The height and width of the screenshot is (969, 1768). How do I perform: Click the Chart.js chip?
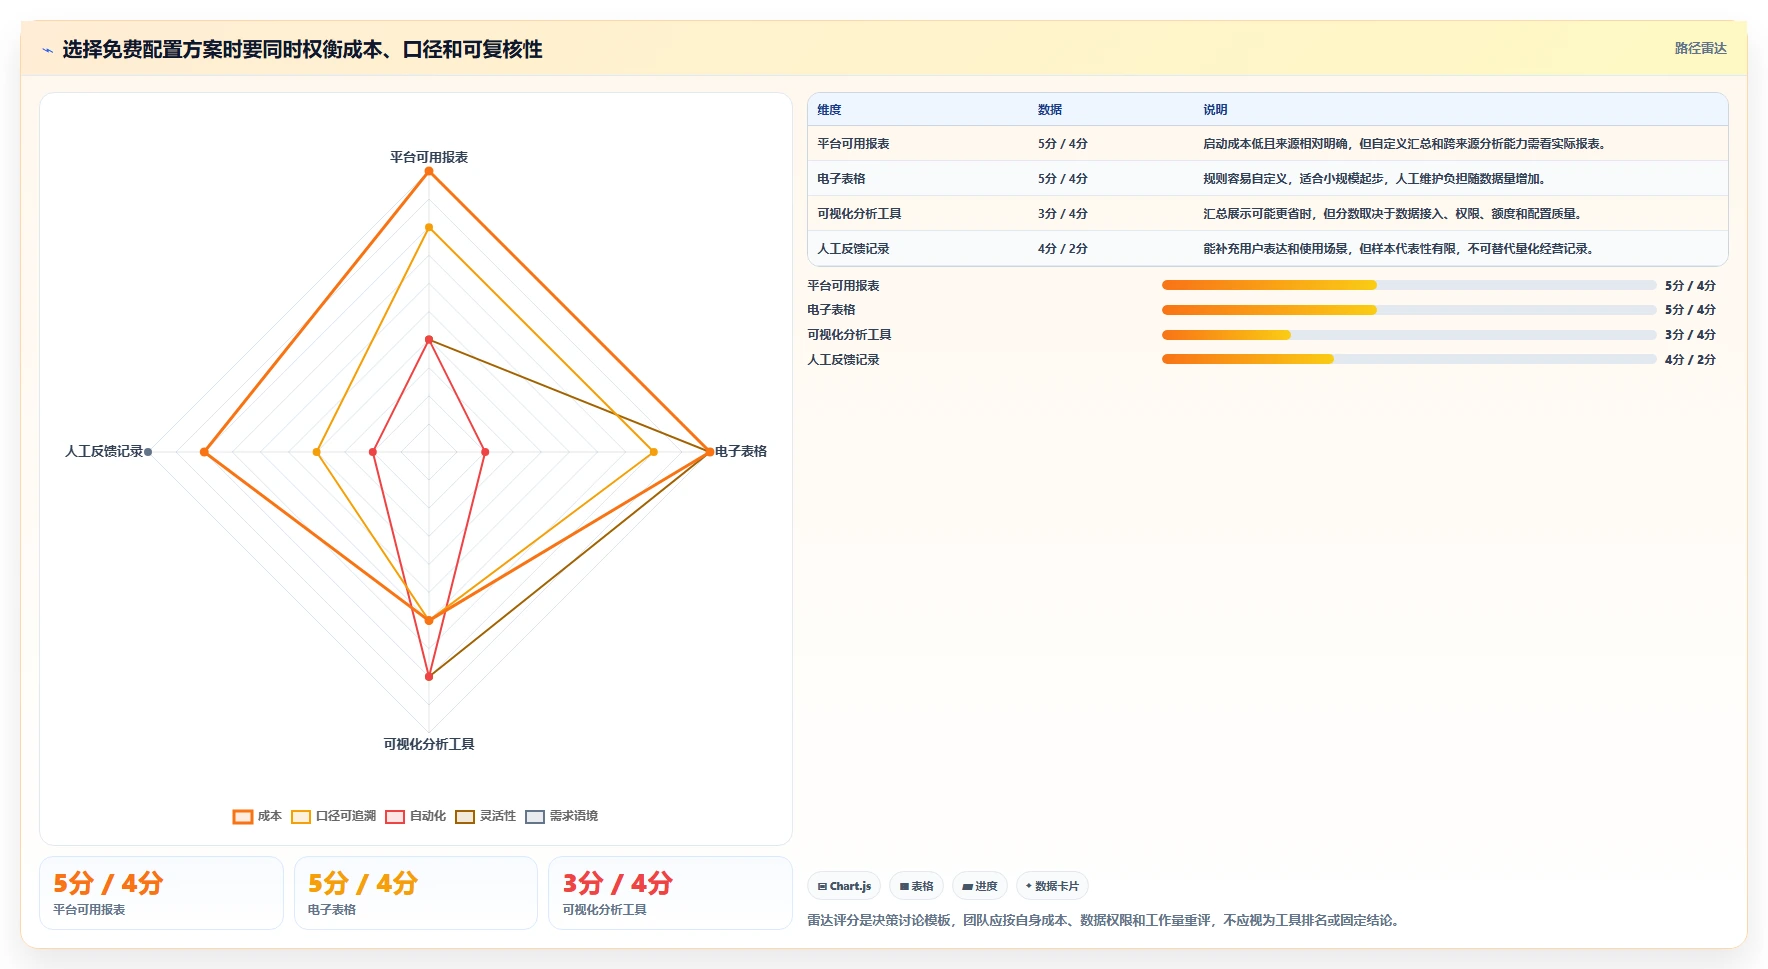pos(844,886)
